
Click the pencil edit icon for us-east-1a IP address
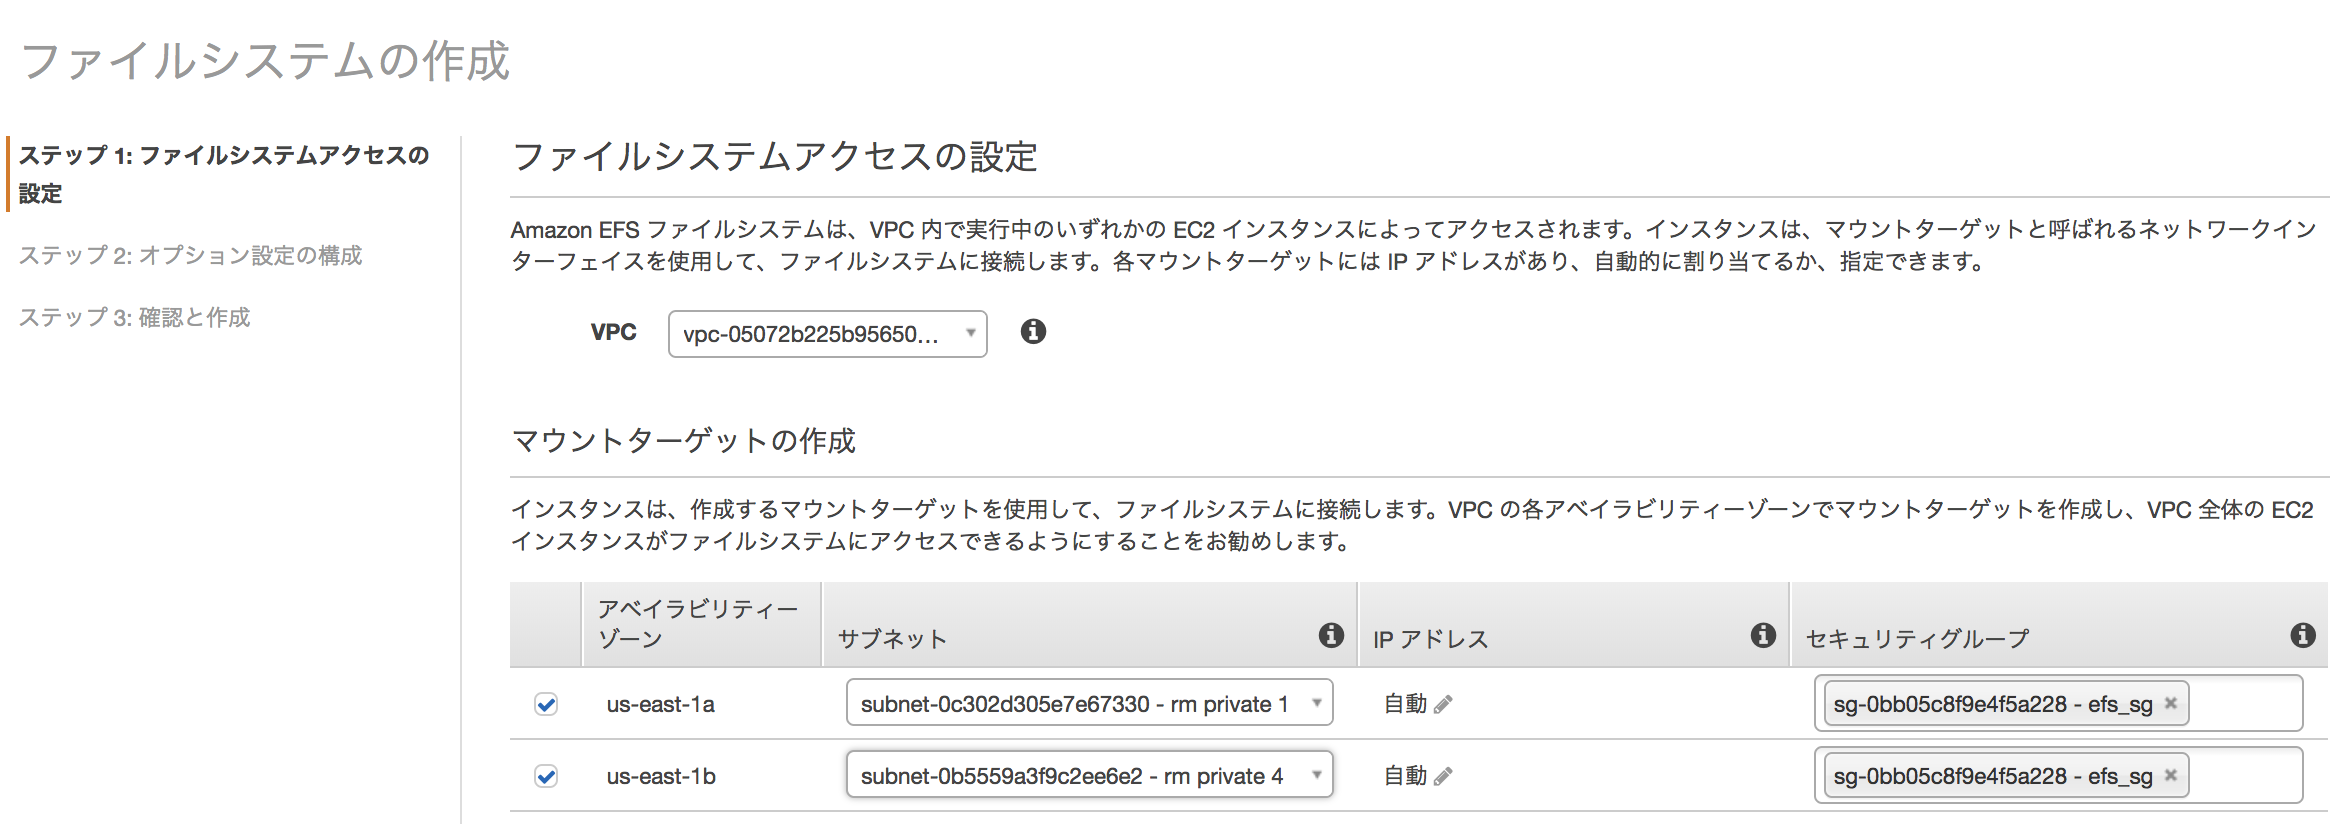click(x=1443, y=705)
